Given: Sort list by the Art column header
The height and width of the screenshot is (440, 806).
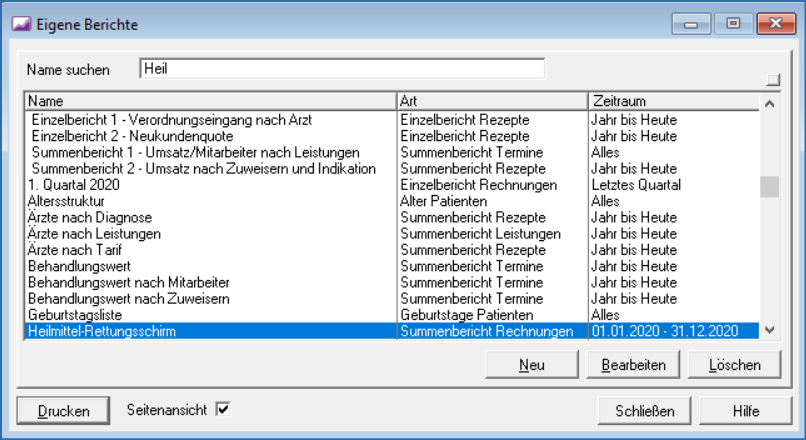Looking at the screenshot, I should click(492, 101).
